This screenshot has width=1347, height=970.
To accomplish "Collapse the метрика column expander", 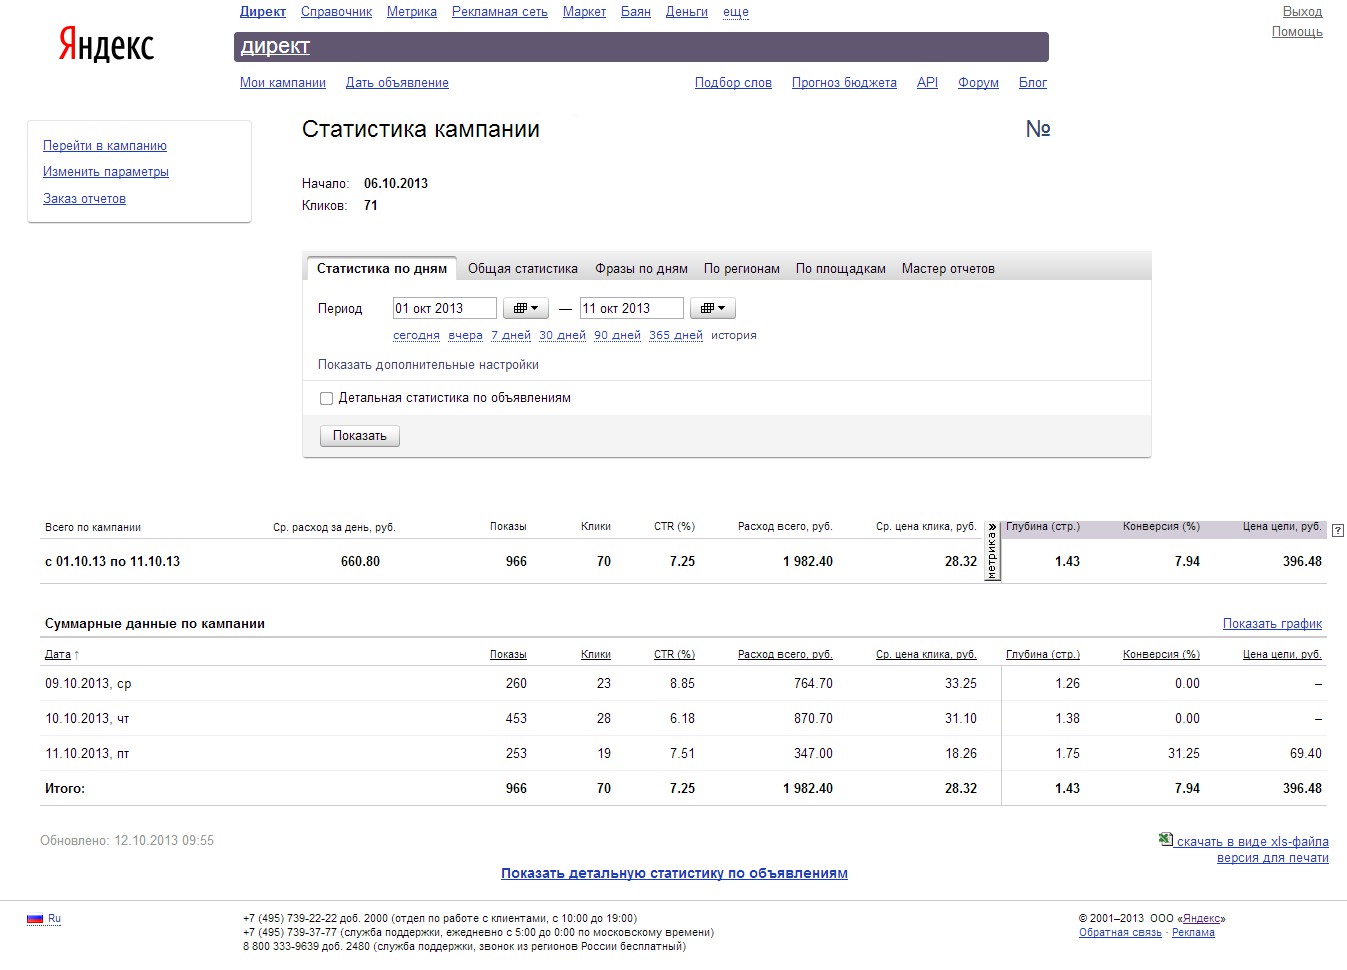I will click(992, 551).
